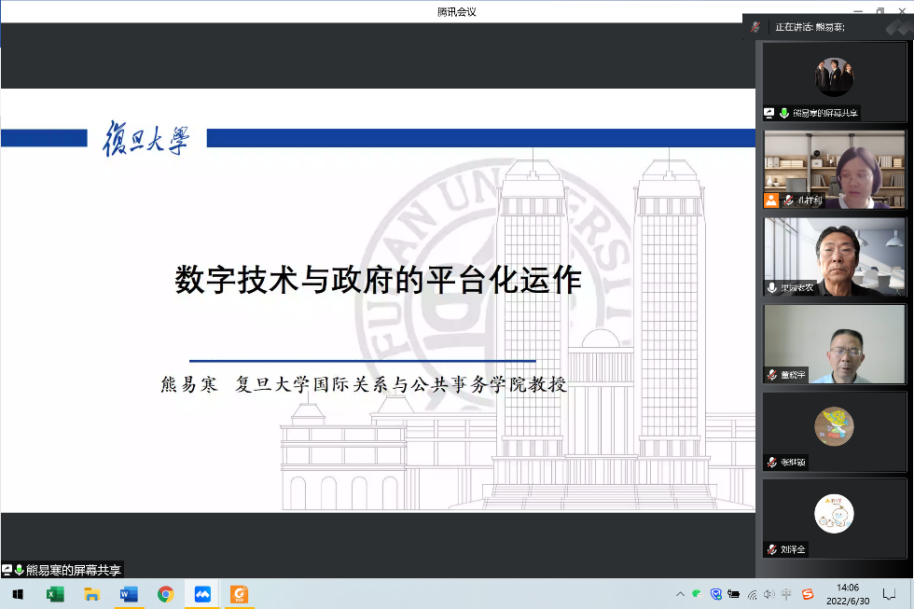Screen dimensions: 914x609
Task: Open Google Chrome from the taskbar
Action: pyautogui.click(x=166, y=594)
